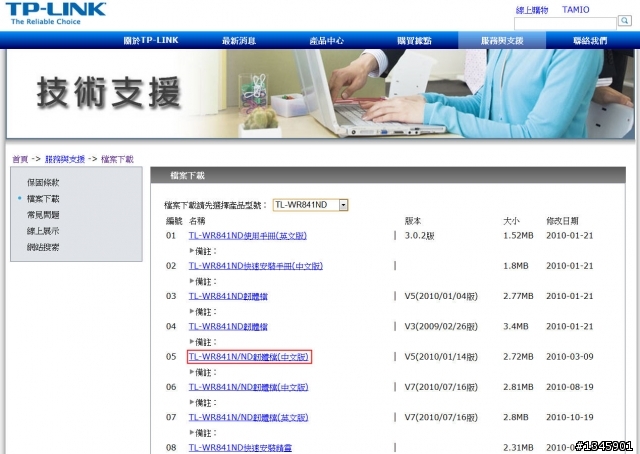Download item 03 TL-WR841ND firmware V5
Image resolution: width=640 pixels, height=454 pixels.
pos(228,296)
